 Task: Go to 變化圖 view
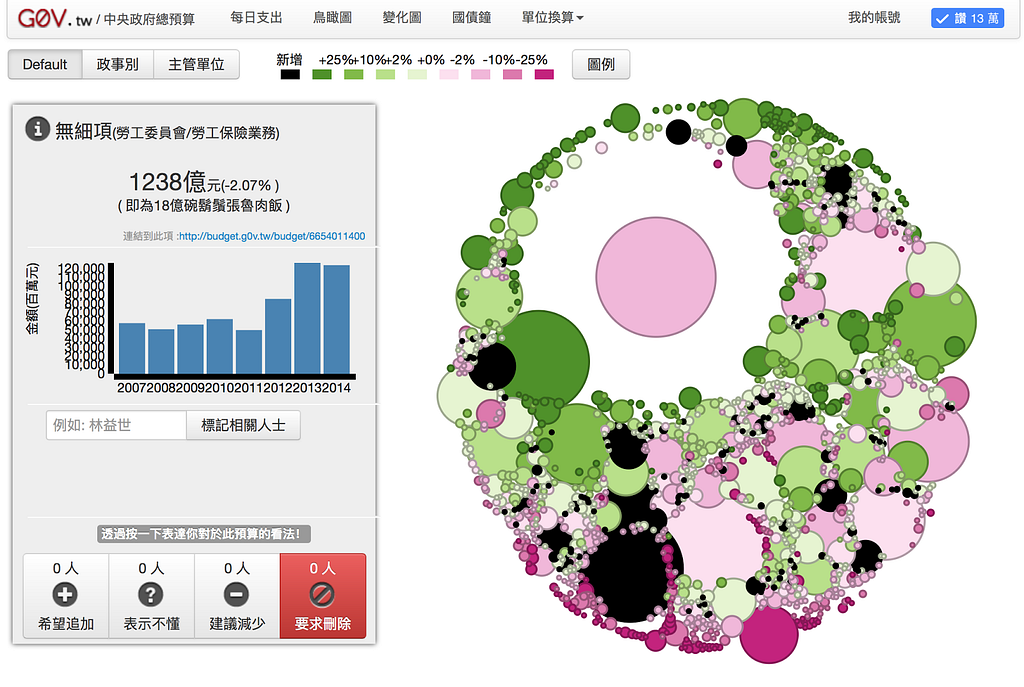click(402, 18)
